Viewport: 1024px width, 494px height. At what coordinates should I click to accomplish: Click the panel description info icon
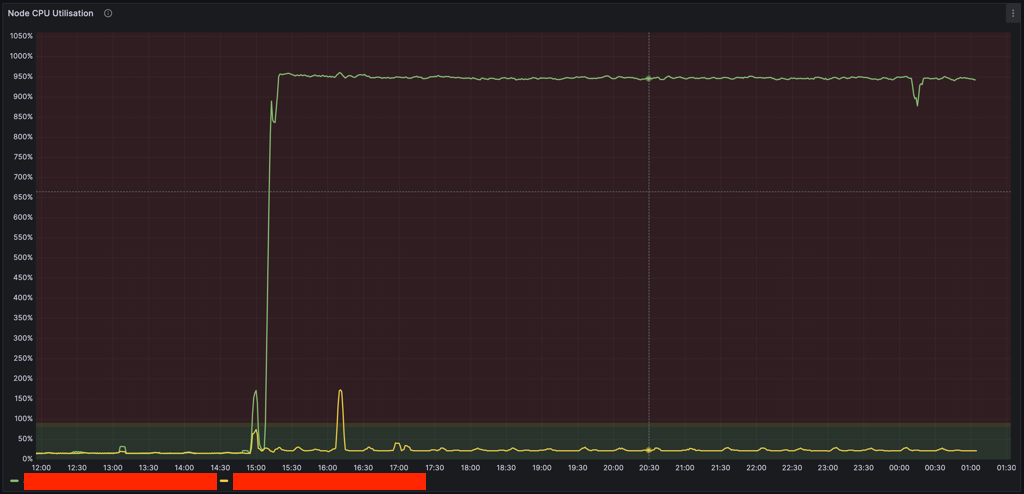pos(108,13)
